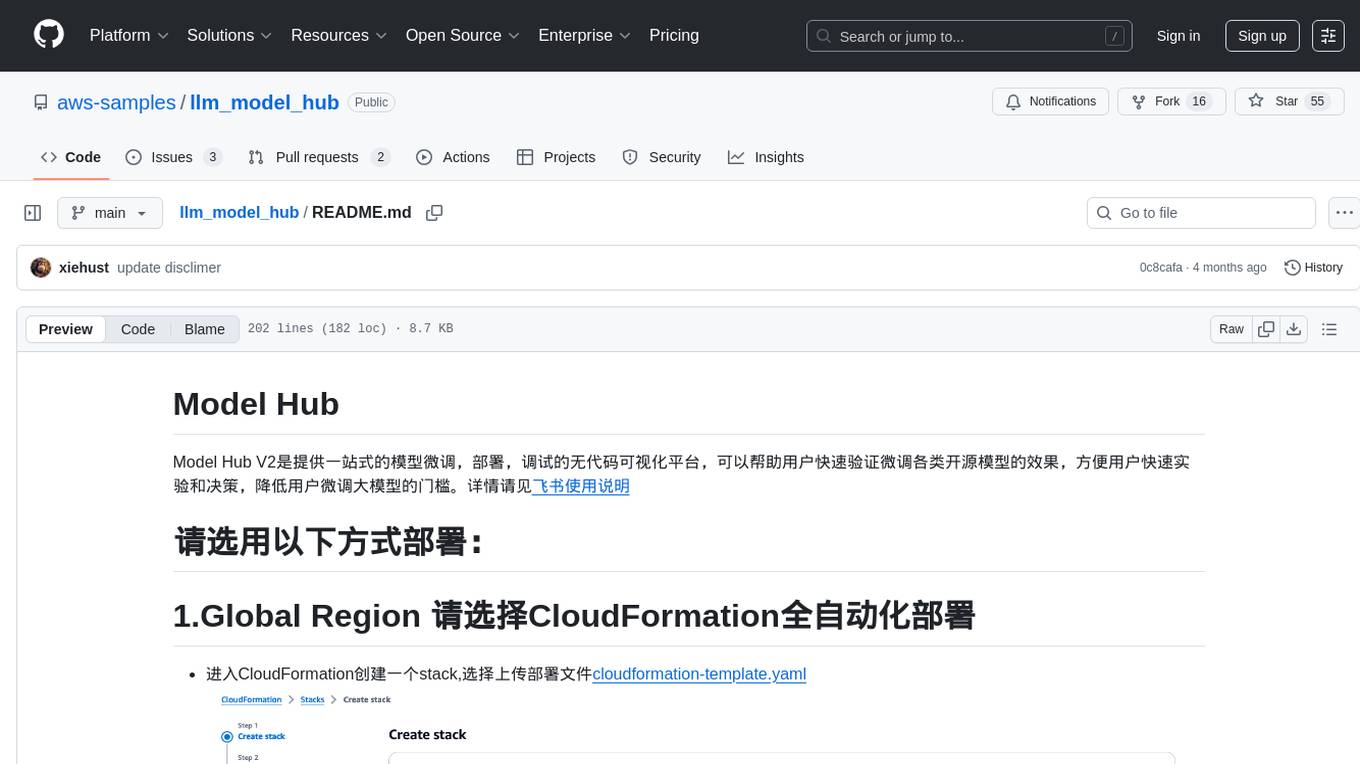This screenshot has width=1360, height=764.
Task: Switch to the Issues tab
Action: click(x=173, y=157)
